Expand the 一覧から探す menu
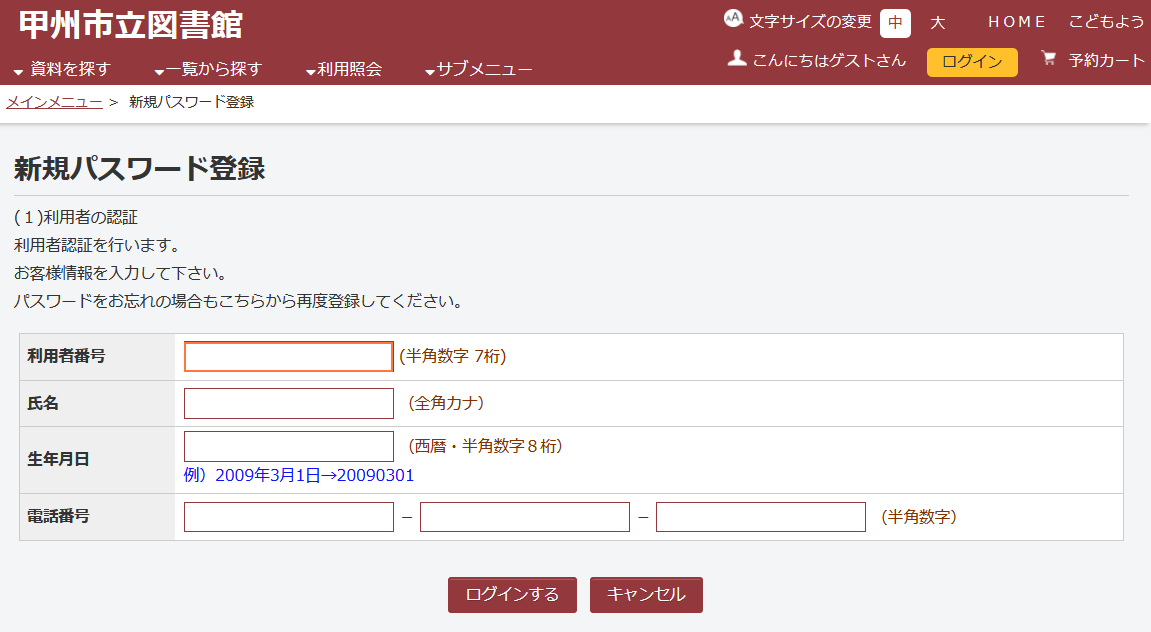Image resolution: width=1151 pixels, height=632 pixels. [208, 69]
